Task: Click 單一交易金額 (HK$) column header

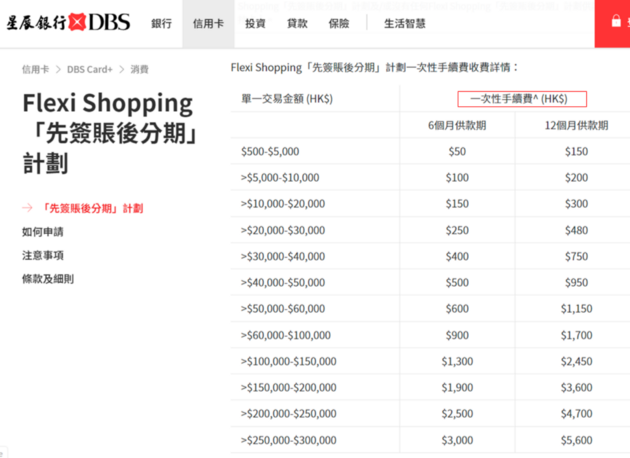Action: 287,99
